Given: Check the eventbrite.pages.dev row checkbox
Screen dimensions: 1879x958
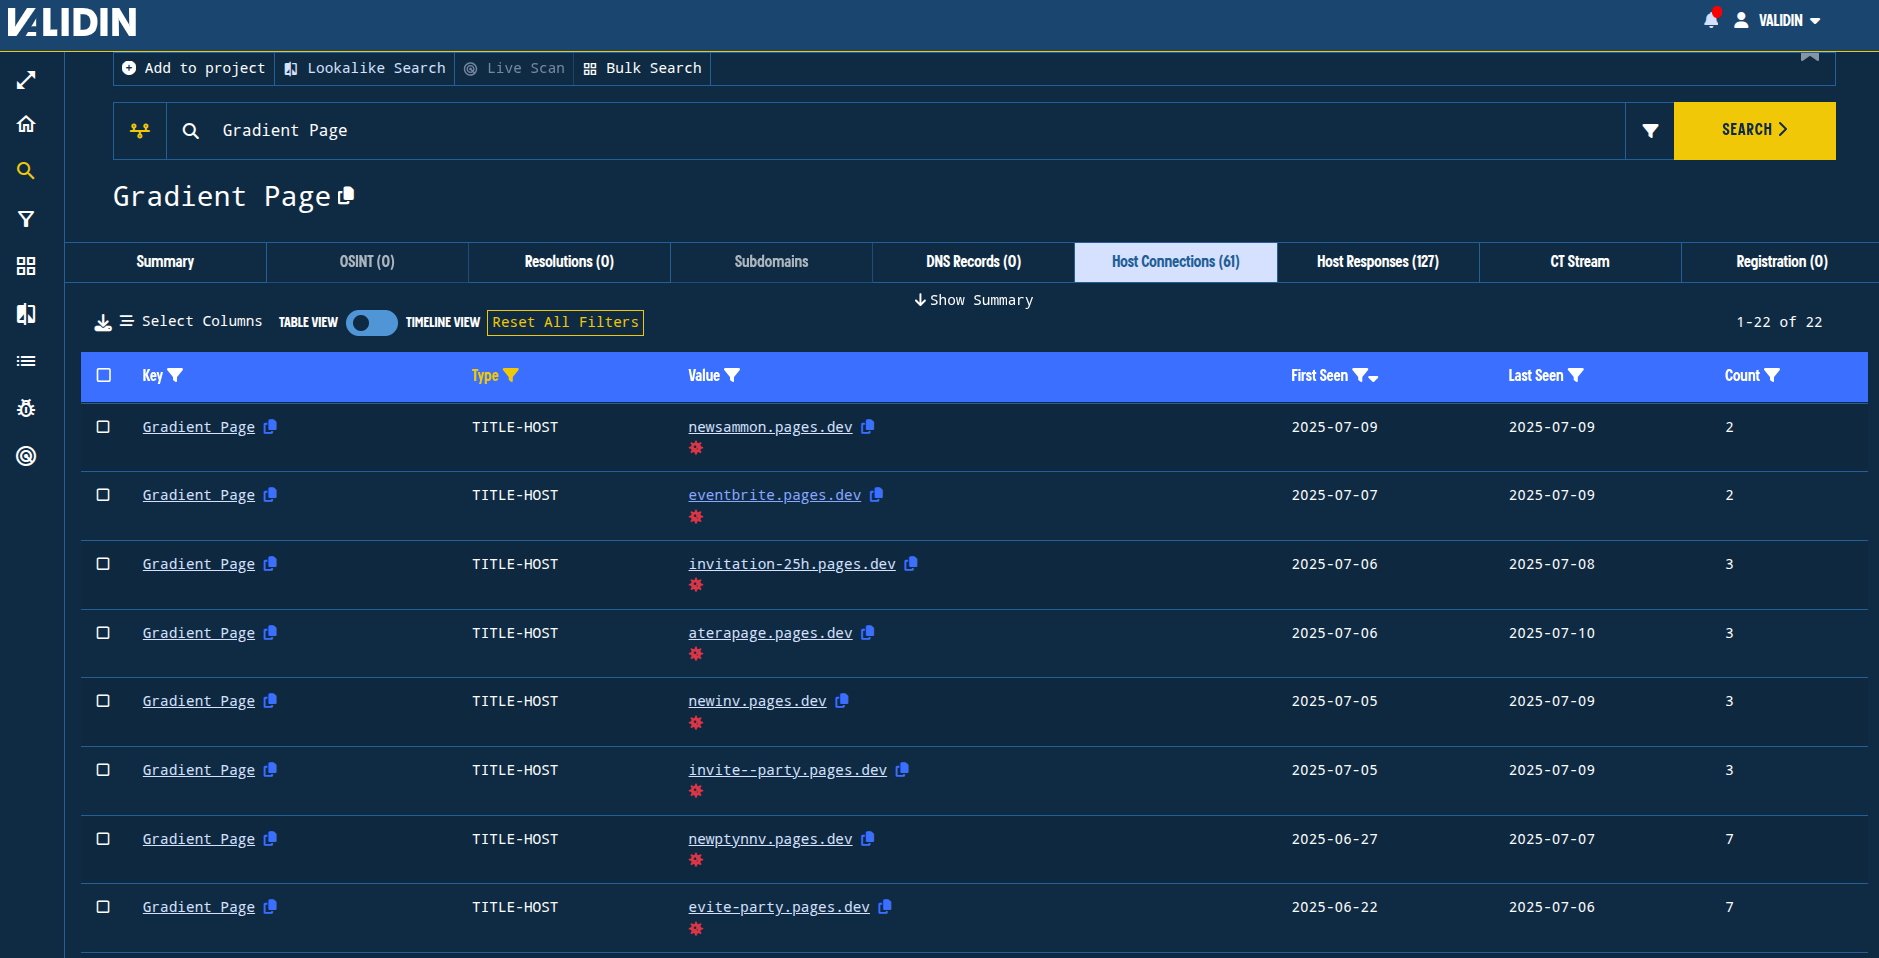Looking at the screenshot, I should click(x=103, y=495).
